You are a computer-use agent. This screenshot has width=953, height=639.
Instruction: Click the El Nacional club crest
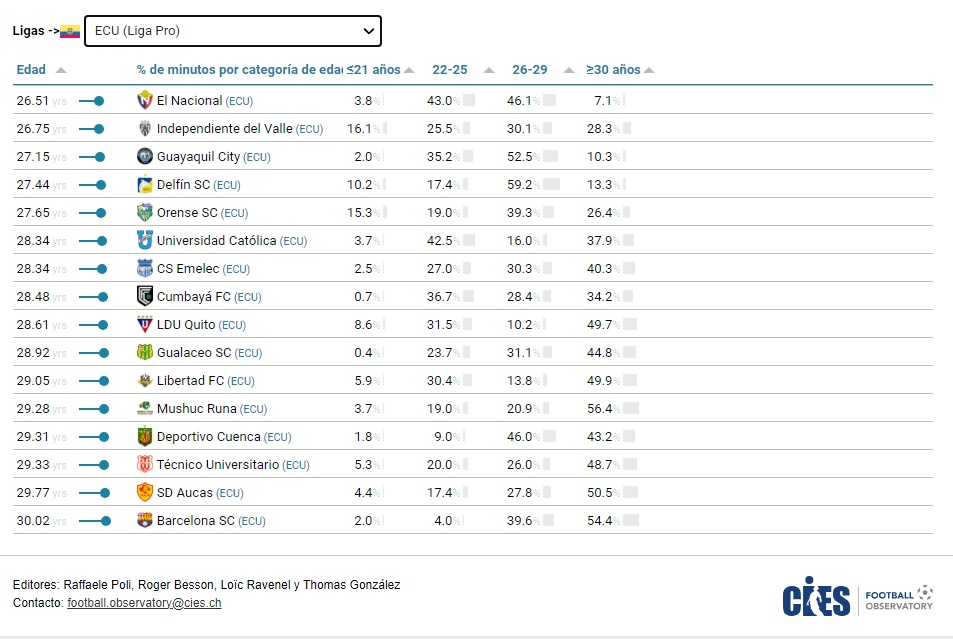145,101
